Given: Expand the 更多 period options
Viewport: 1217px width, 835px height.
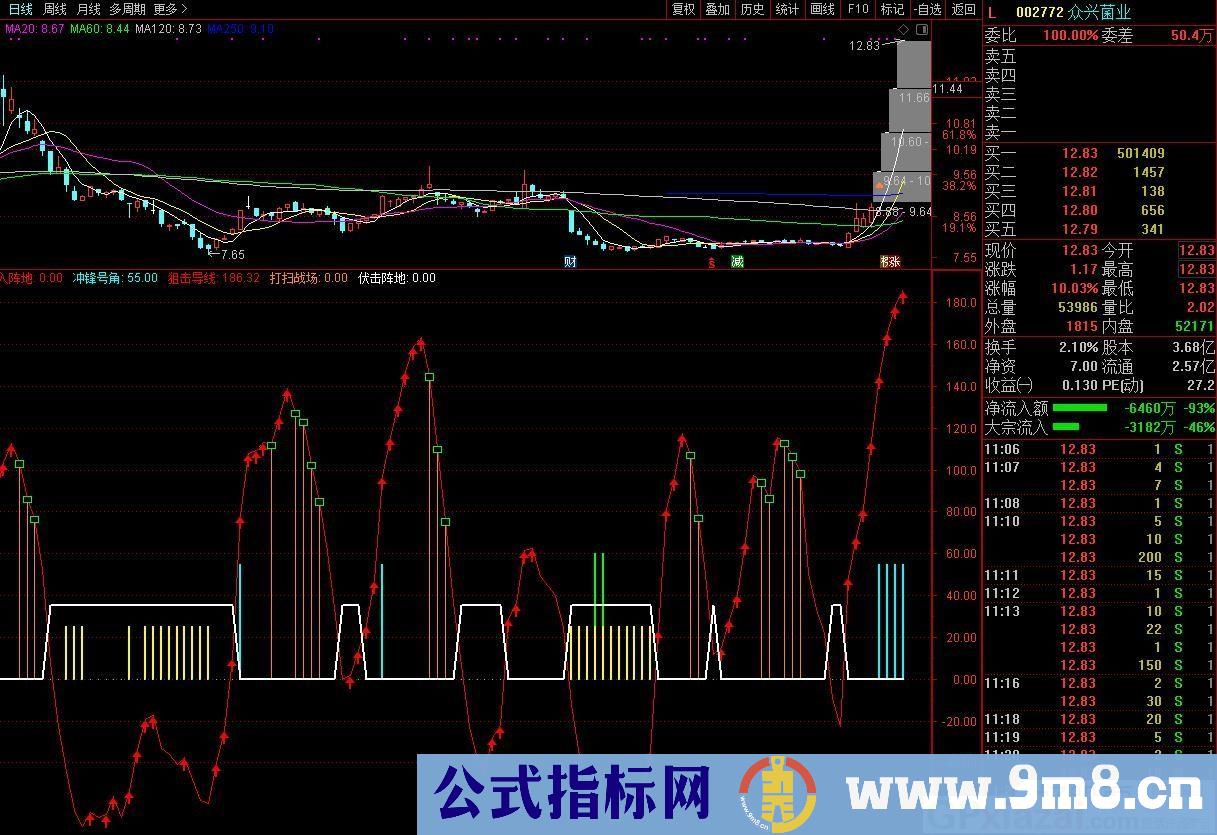Looking at the screenshot, I should [x=169, y=9].
